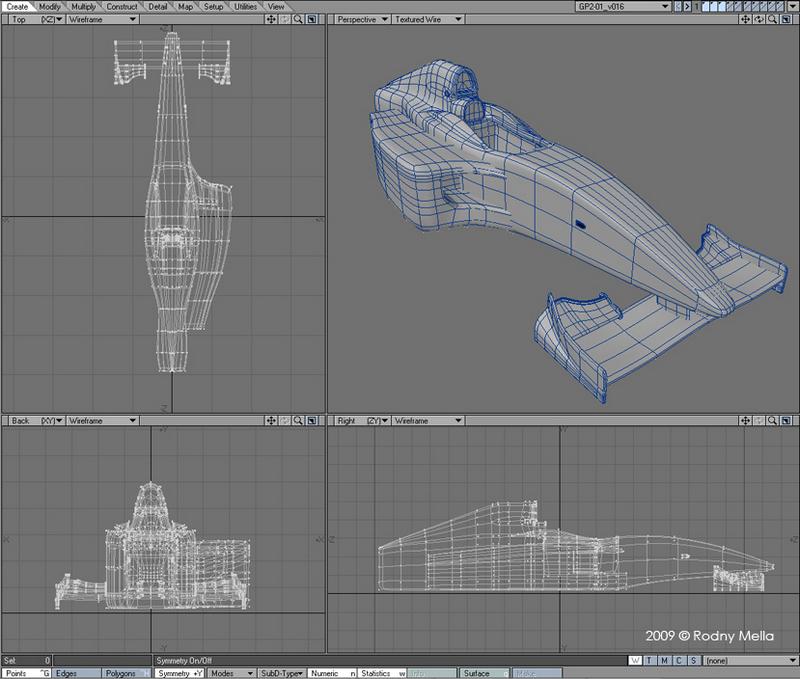Maximize the Top viewport using its corner icon
800x679 pixels.
tap(311, 19)
